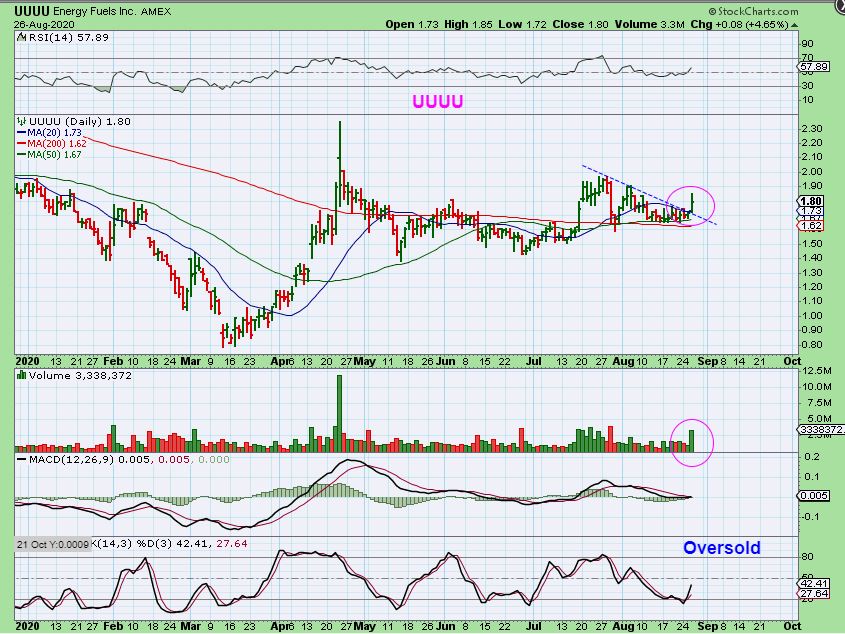Viewport: 845px width, 634px height.
Task: Click the Apr label on the price chart date axis
Action: 279,361
